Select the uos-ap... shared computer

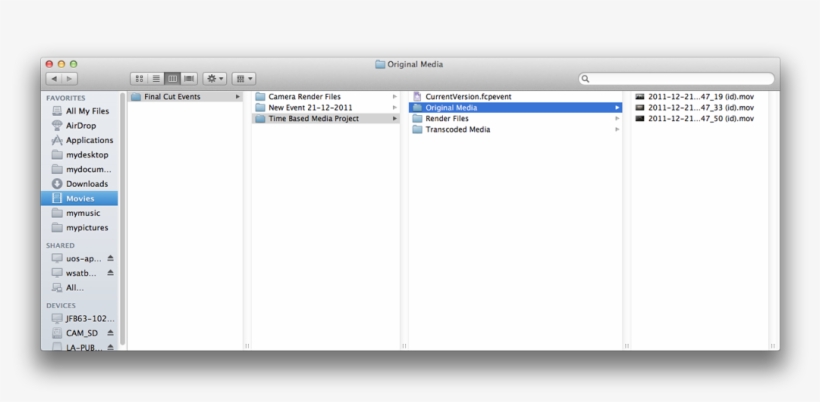[x=76, y=258]
